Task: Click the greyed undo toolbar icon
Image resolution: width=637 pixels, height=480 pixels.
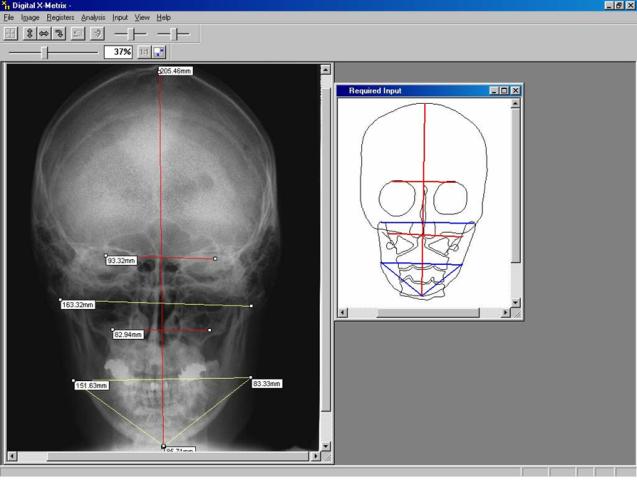Action: pos(78,34)
